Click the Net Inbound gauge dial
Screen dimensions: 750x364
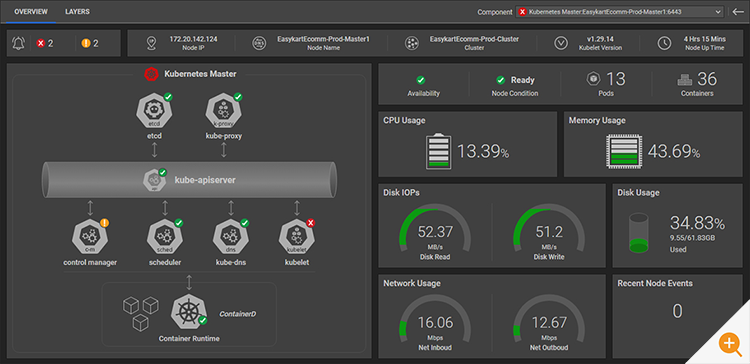tap(435, 318)
